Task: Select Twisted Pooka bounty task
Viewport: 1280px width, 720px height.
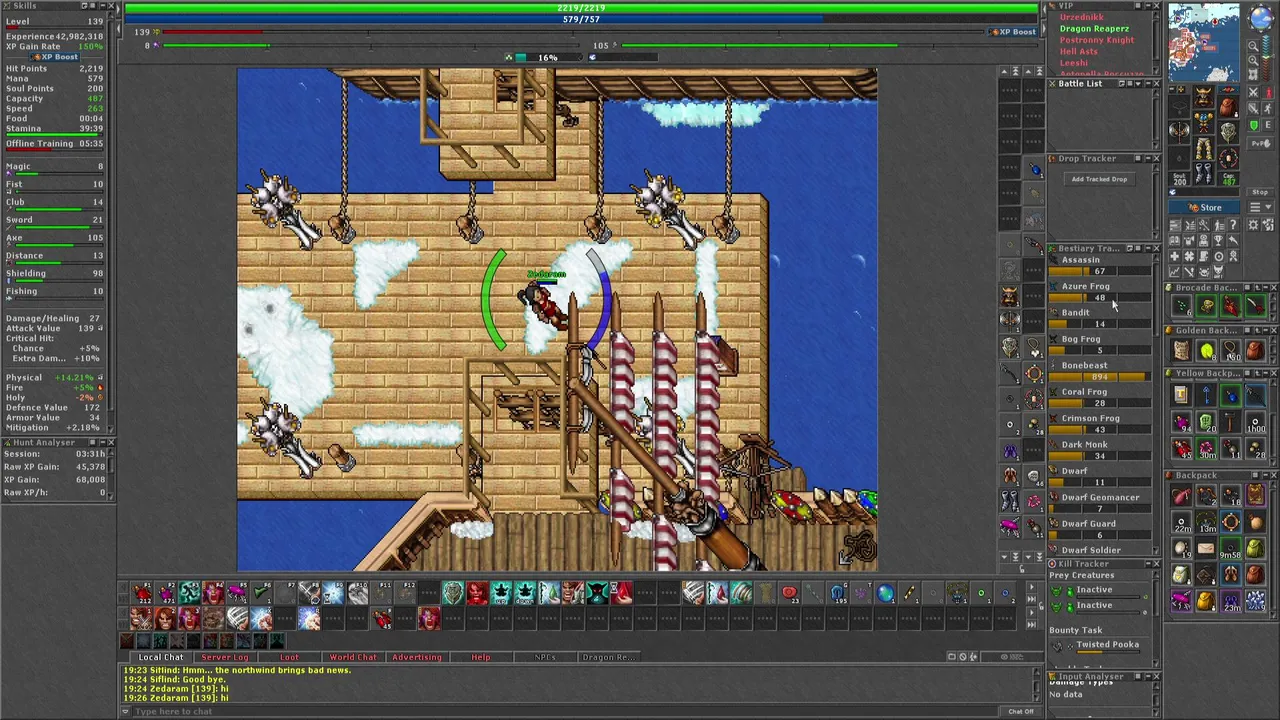Action: (1108, 644)
